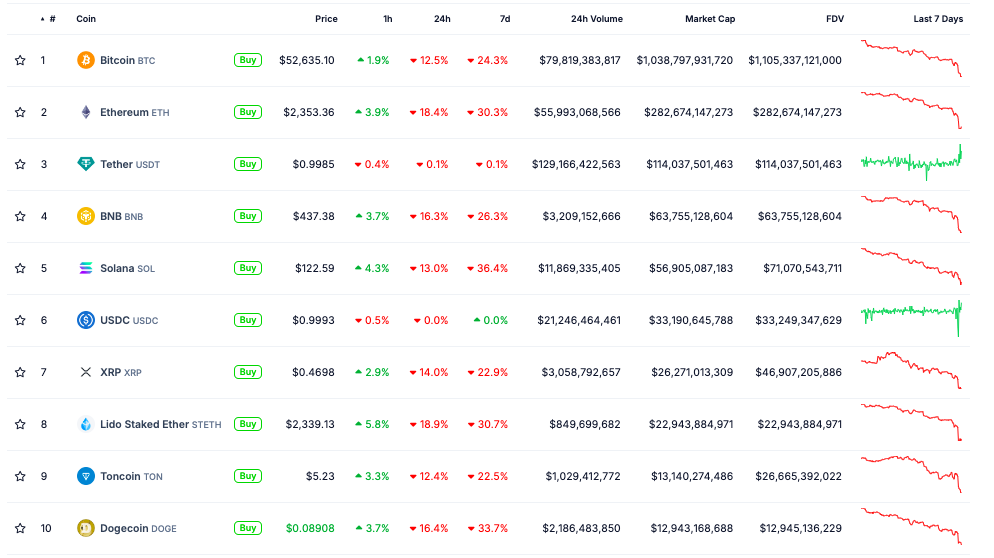Sort by 24h Volume column header

(x=596, y=19)
